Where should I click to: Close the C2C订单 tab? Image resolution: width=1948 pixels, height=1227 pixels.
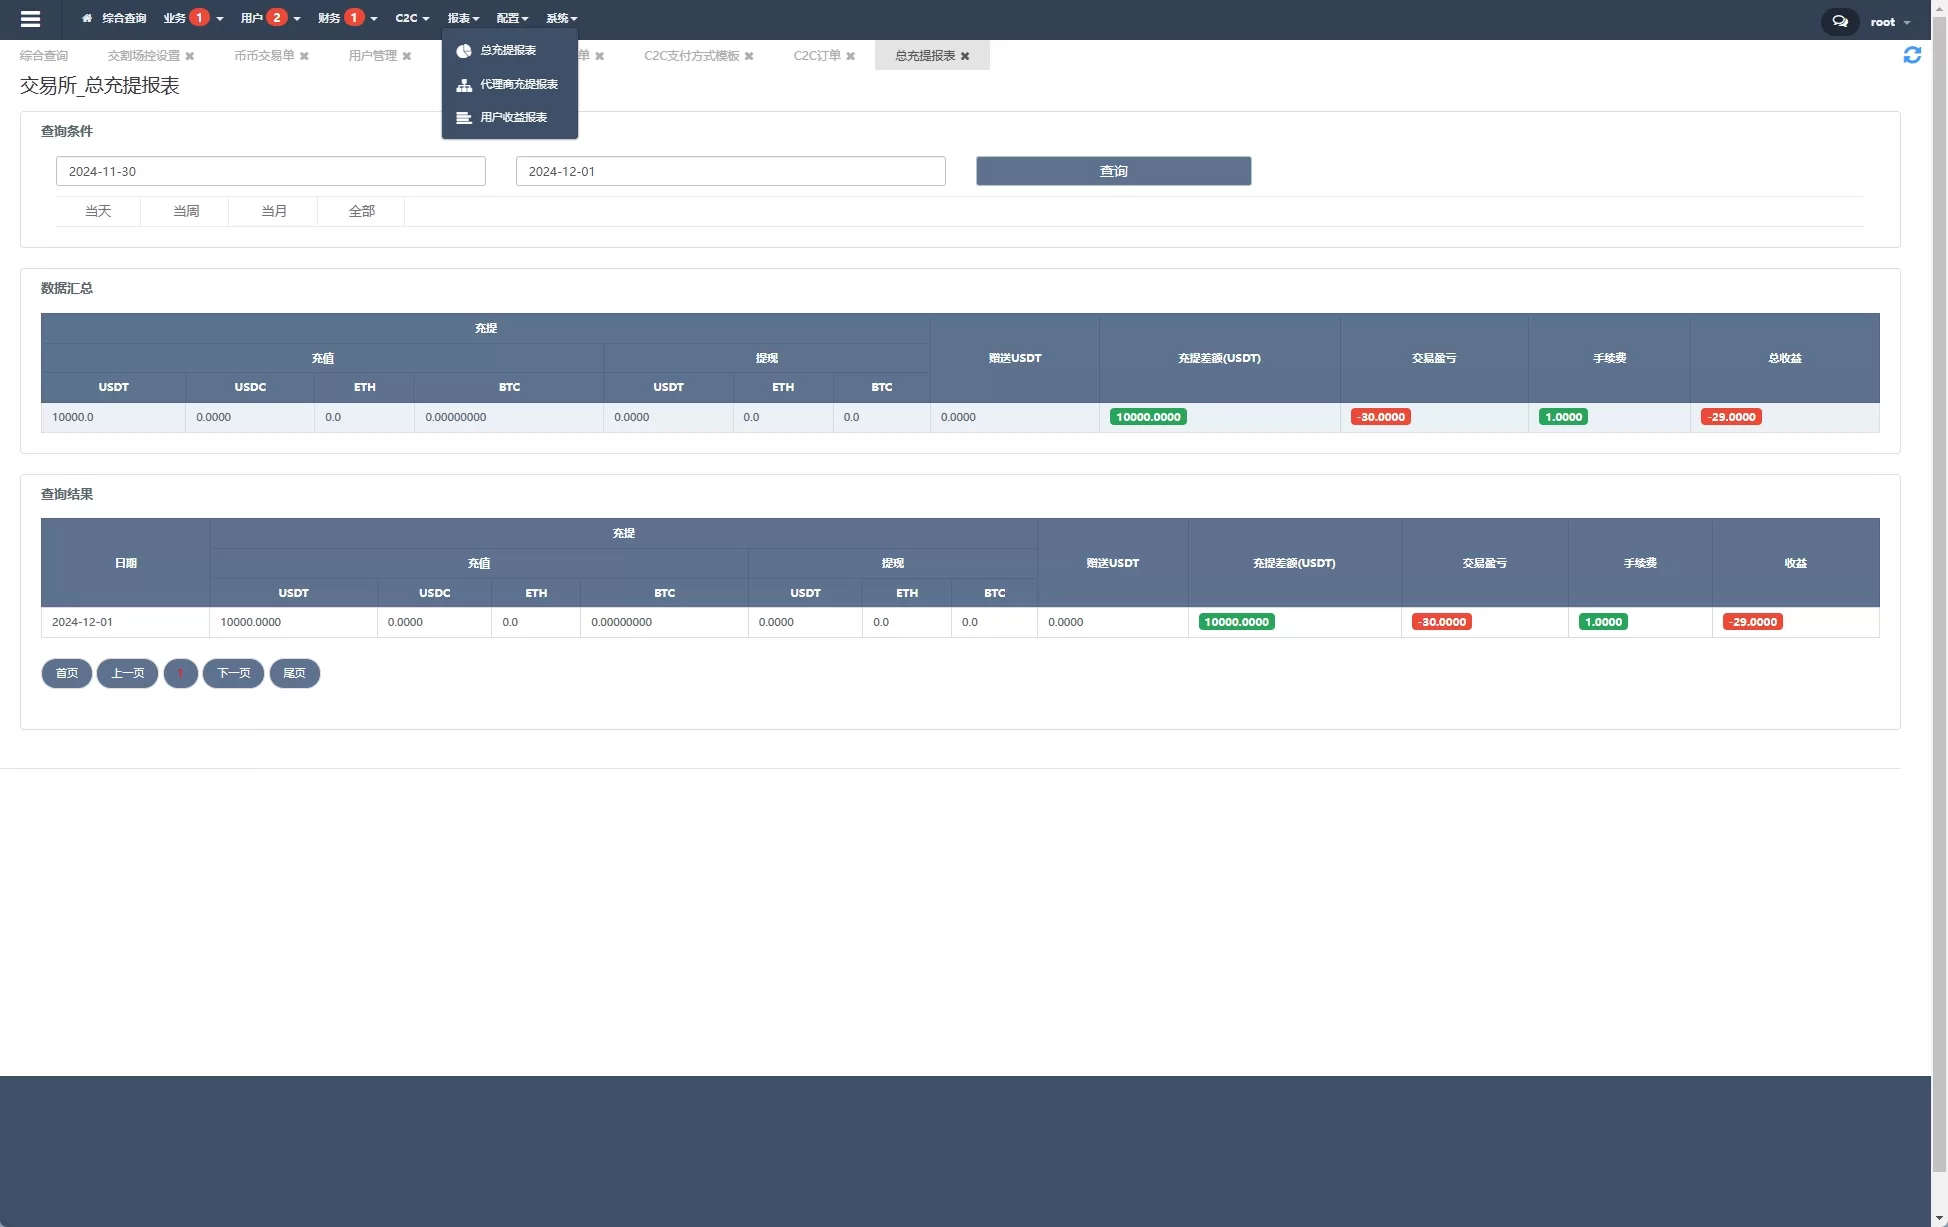click(851, 57)
